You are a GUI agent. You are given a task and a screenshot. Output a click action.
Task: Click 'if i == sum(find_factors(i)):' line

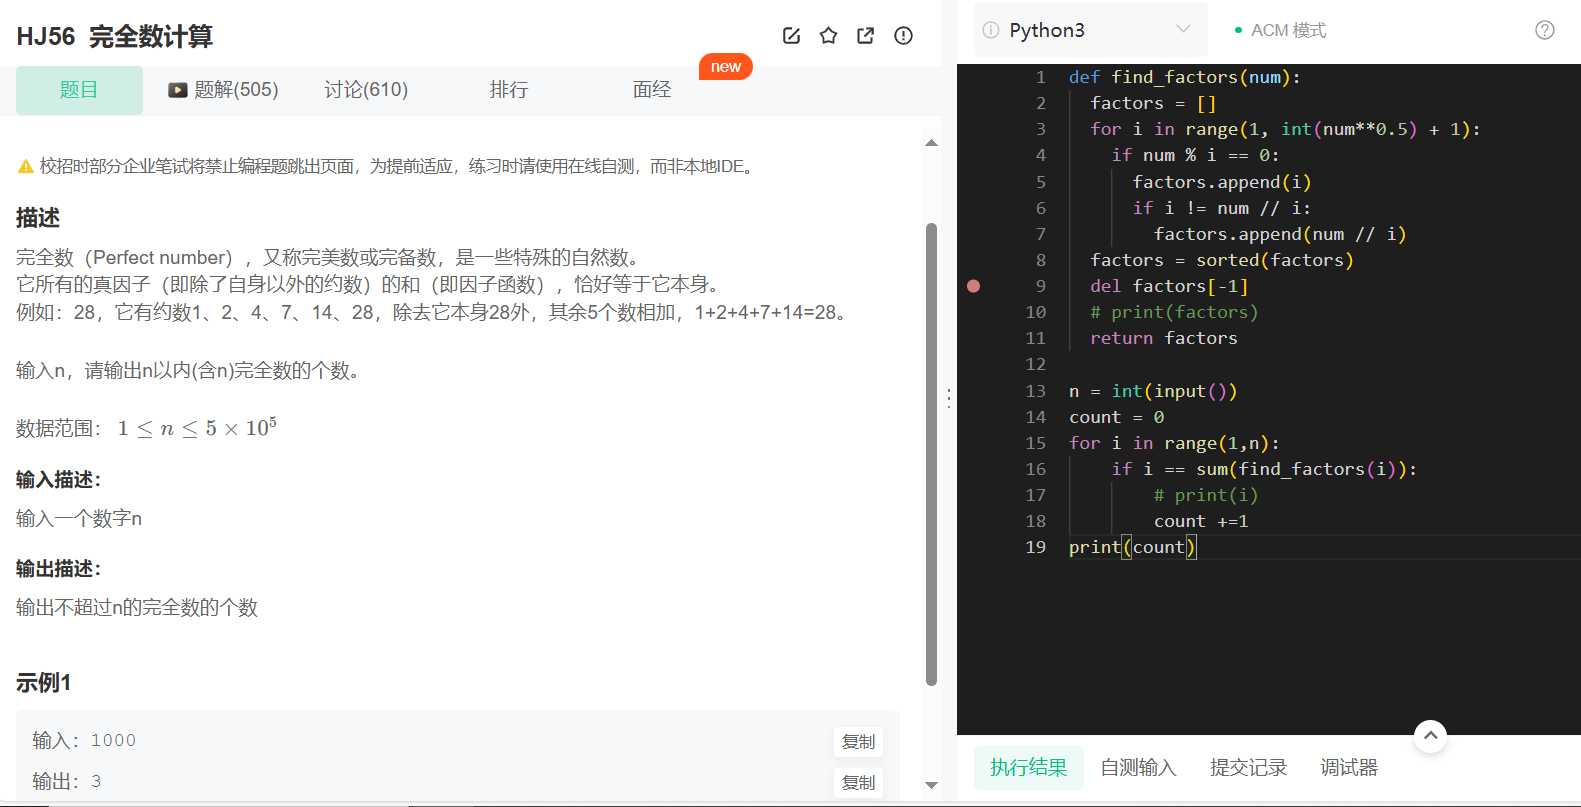1264,469
